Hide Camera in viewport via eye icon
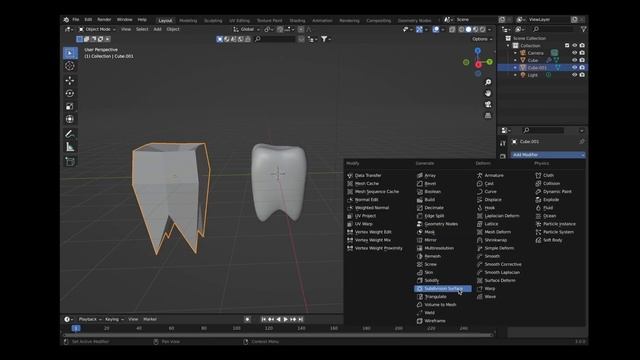The image size is (640, 360). tap(574, 53)
